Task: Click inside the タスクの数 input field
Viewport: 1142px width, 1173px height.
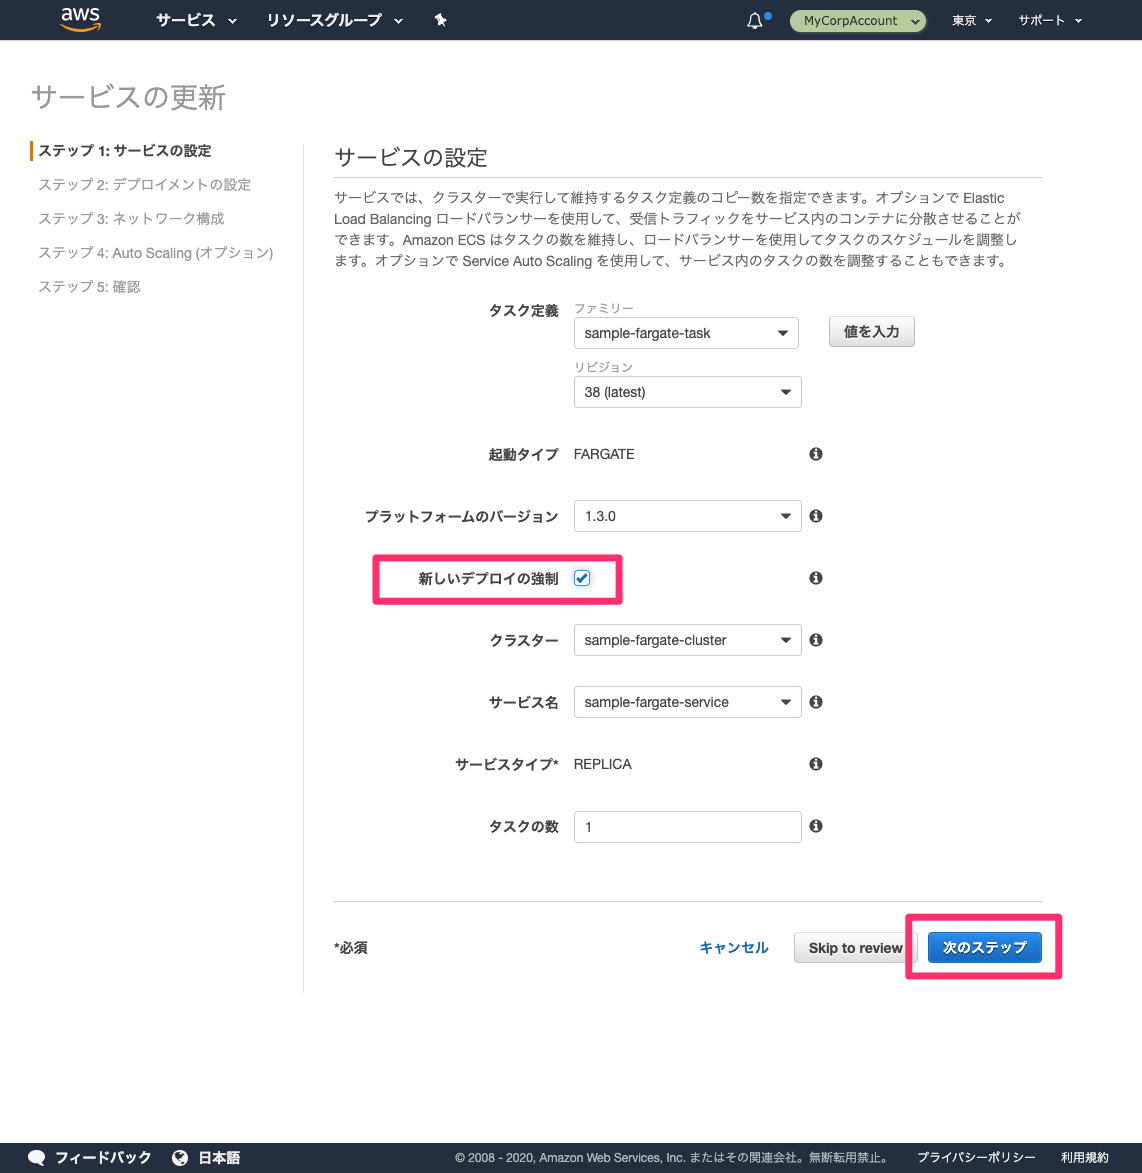Action: click(x=687, y=826)
